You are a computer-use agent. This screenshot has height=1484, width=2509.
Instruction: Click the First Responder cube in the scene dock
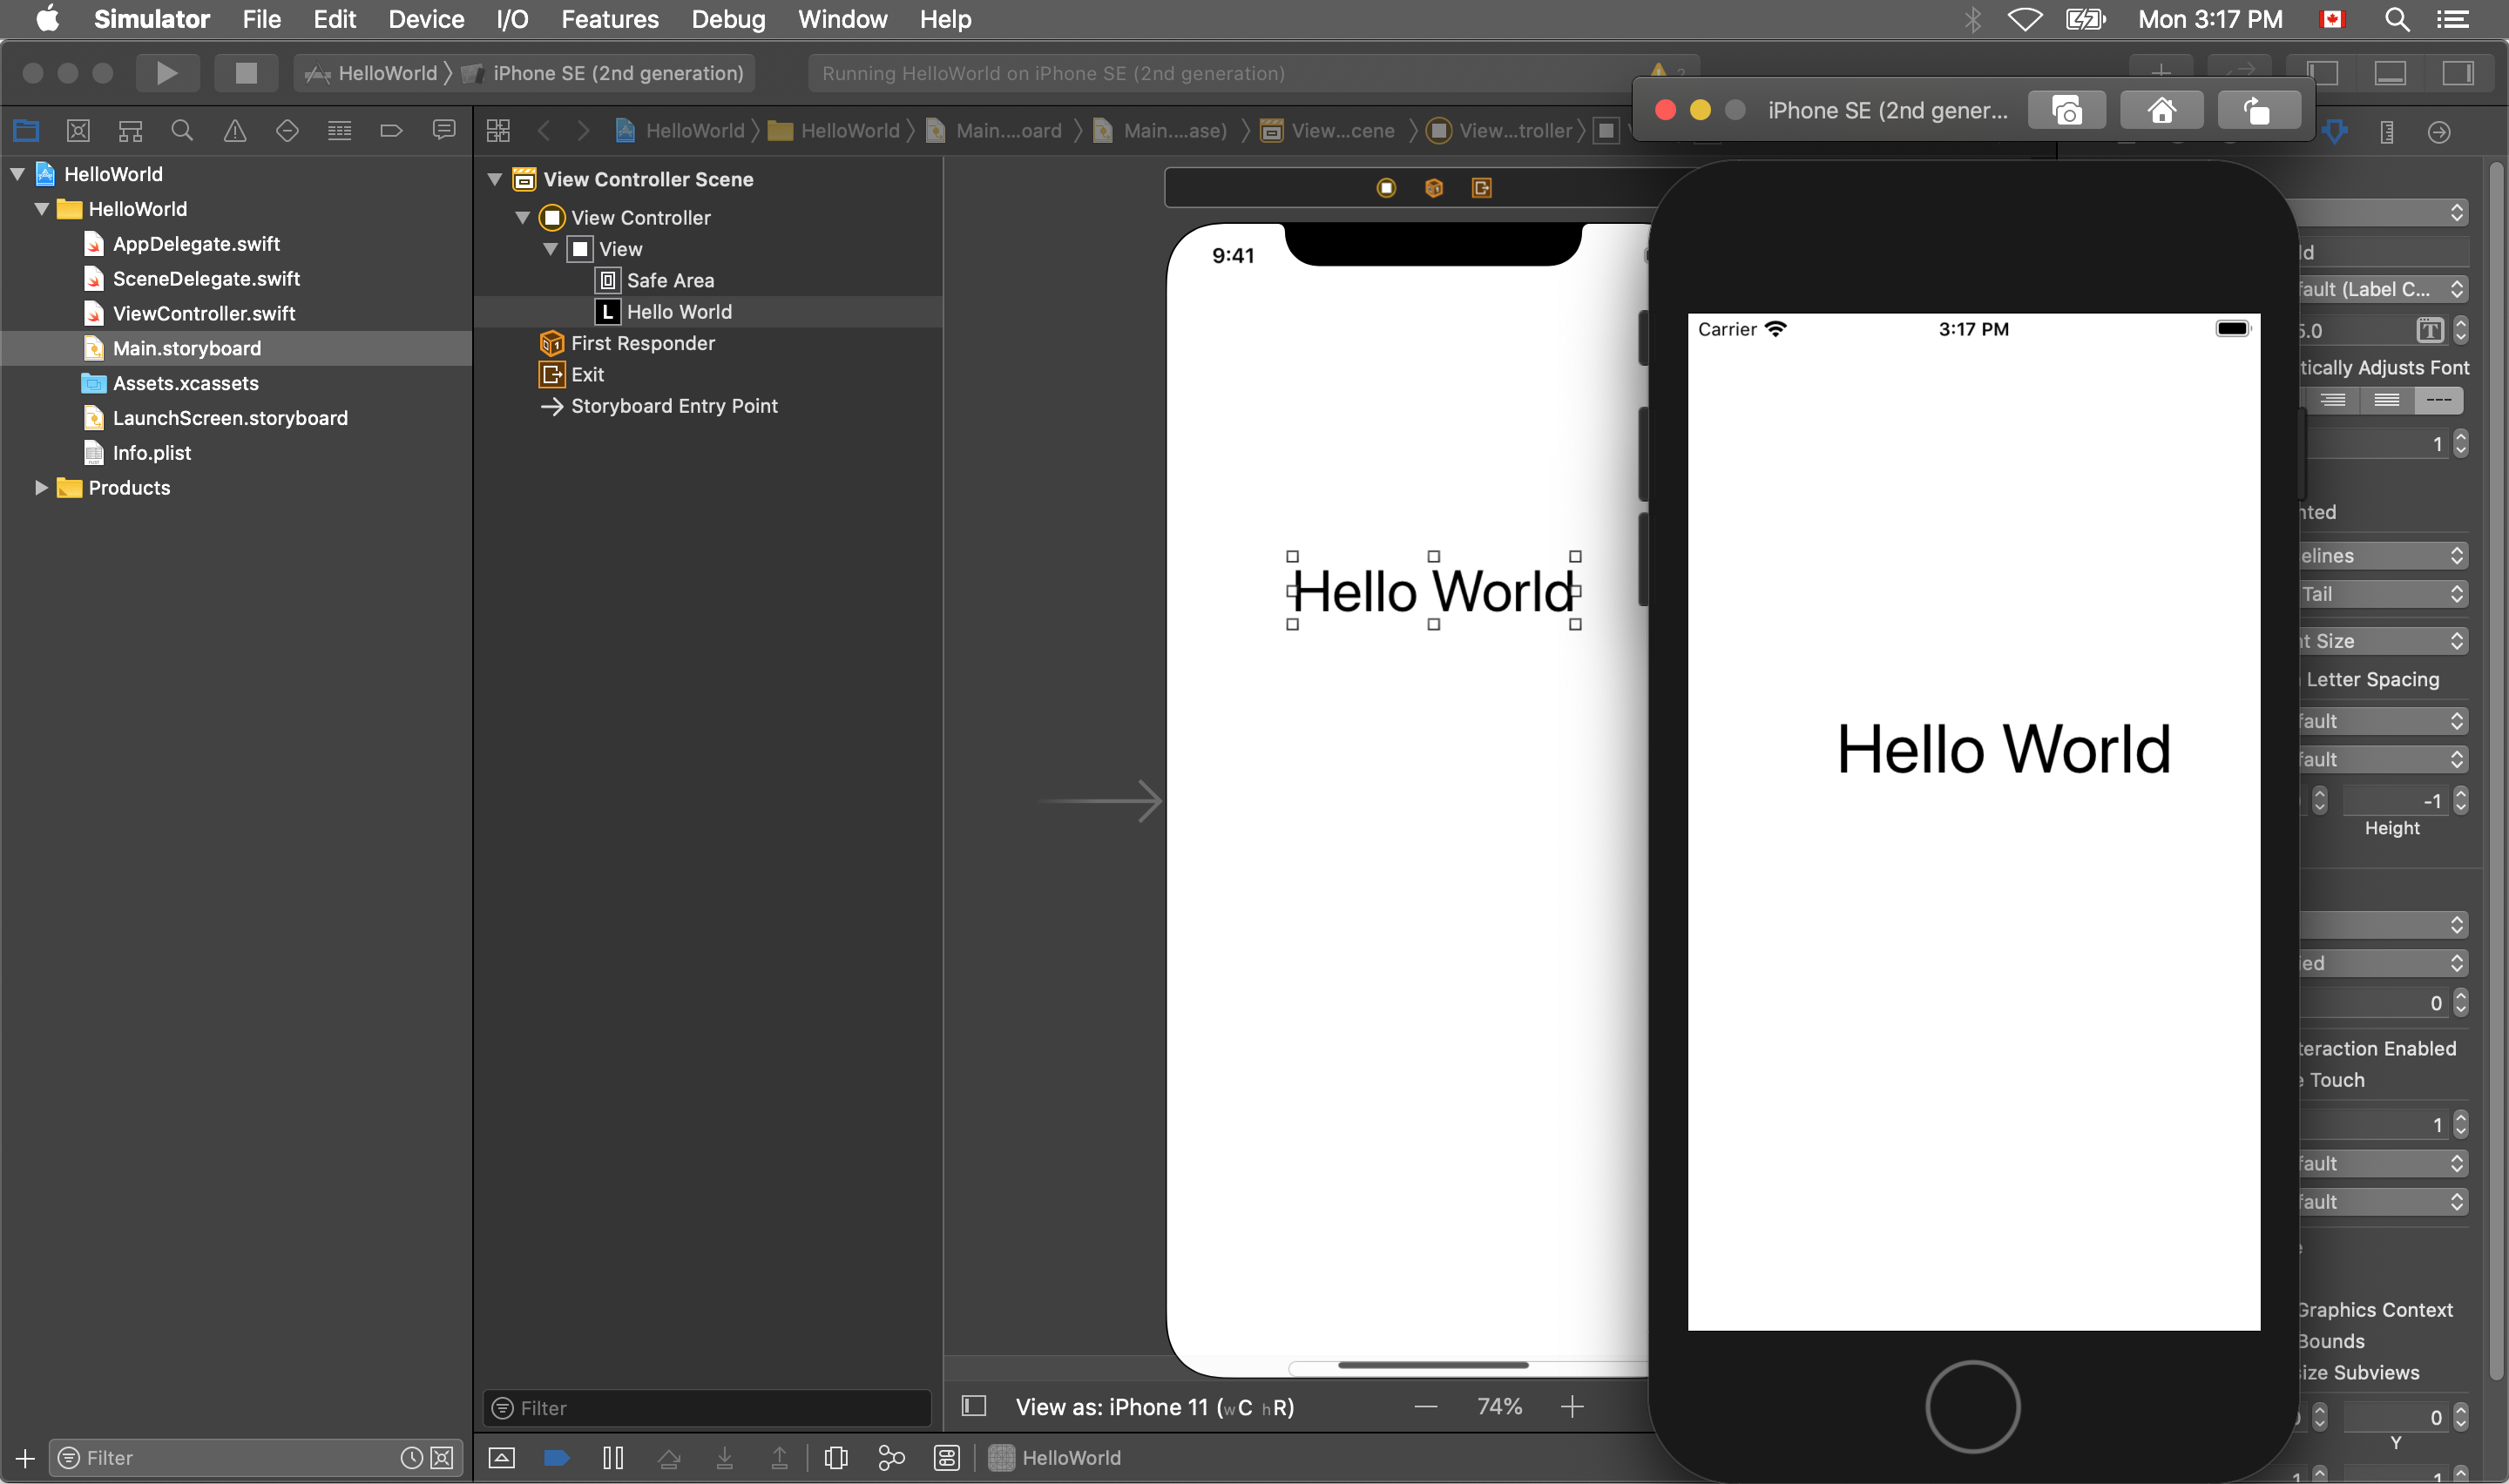1434,188
